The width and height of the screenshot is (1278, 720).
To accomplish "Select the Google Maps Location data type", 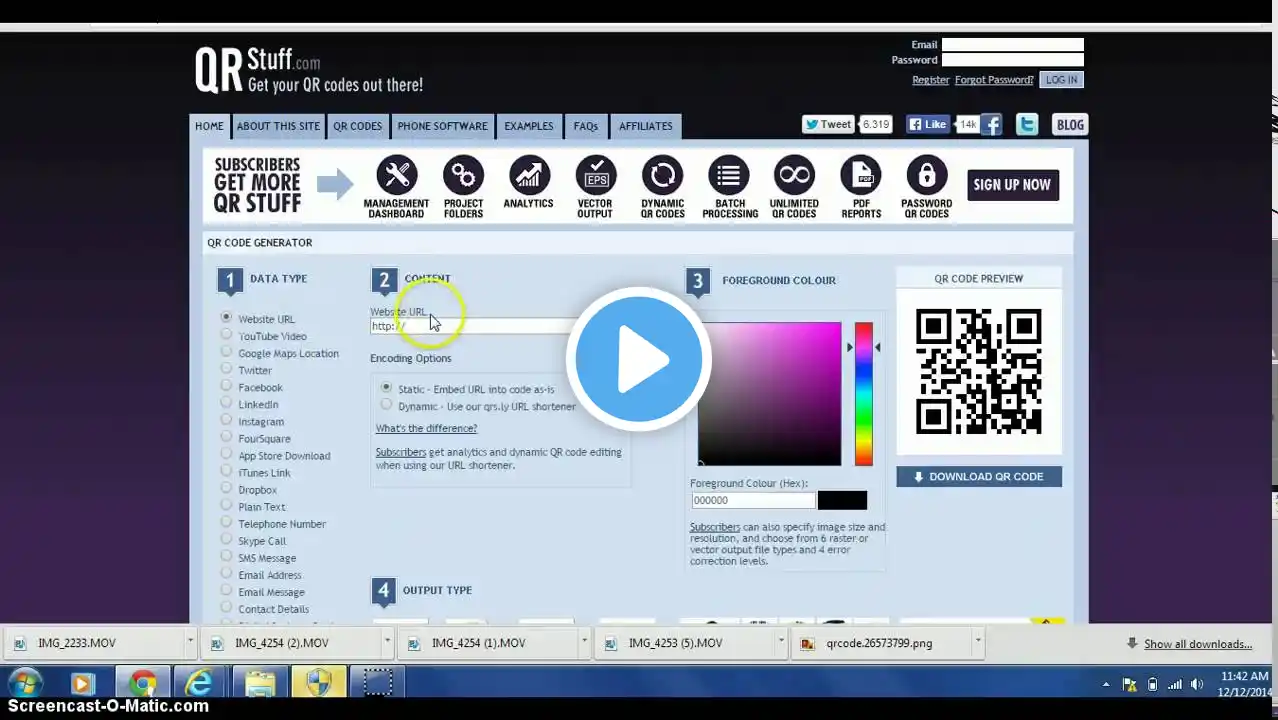I will [x=226, y=352].
